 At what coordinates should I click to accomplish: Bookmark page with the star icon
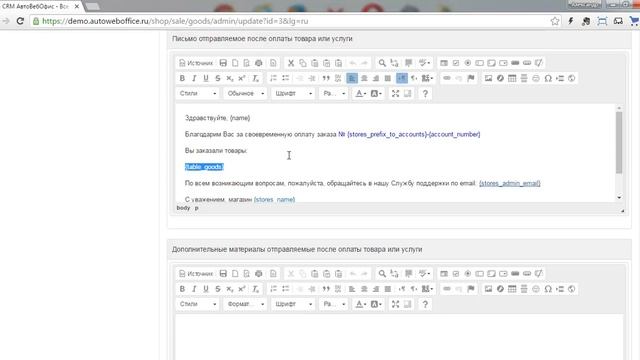555,21
